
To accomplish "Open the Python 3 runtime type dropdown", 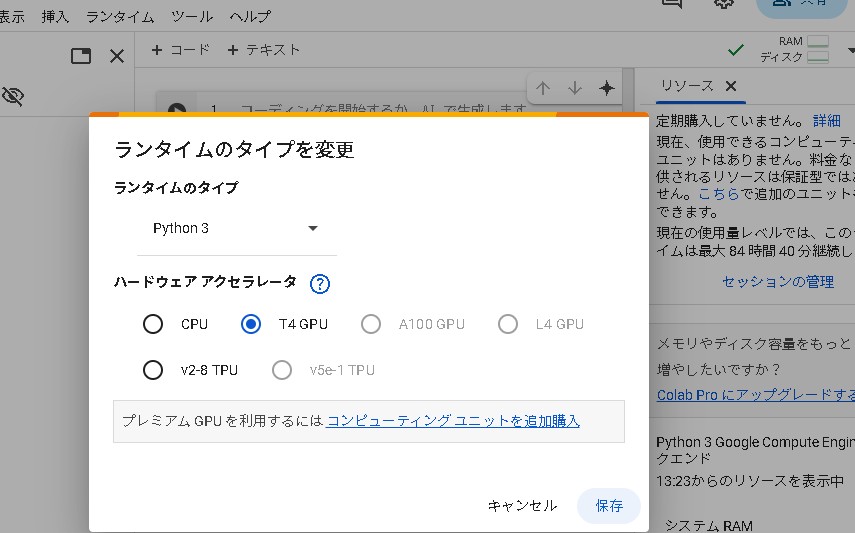I will click(x=236, y=228).
